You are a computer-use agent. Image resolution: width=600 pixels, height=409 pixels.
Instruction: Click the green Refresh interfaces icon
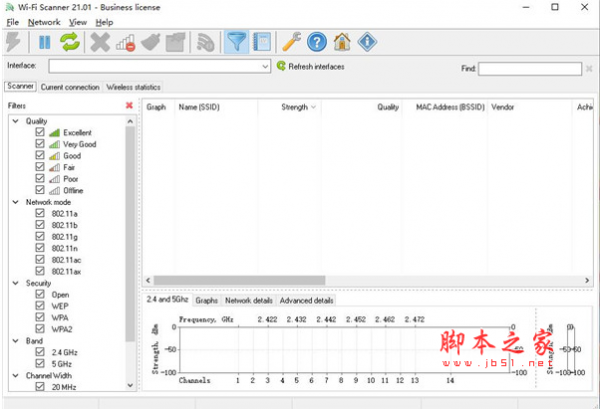click(281, 66)
